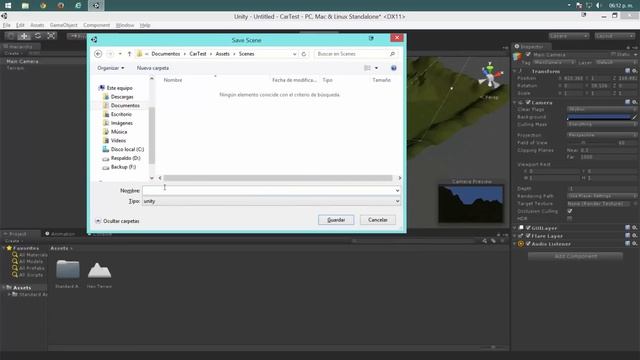The height and width of the screenshot is (360, 640).
Task: Go up one folder level
Action: 129,54
